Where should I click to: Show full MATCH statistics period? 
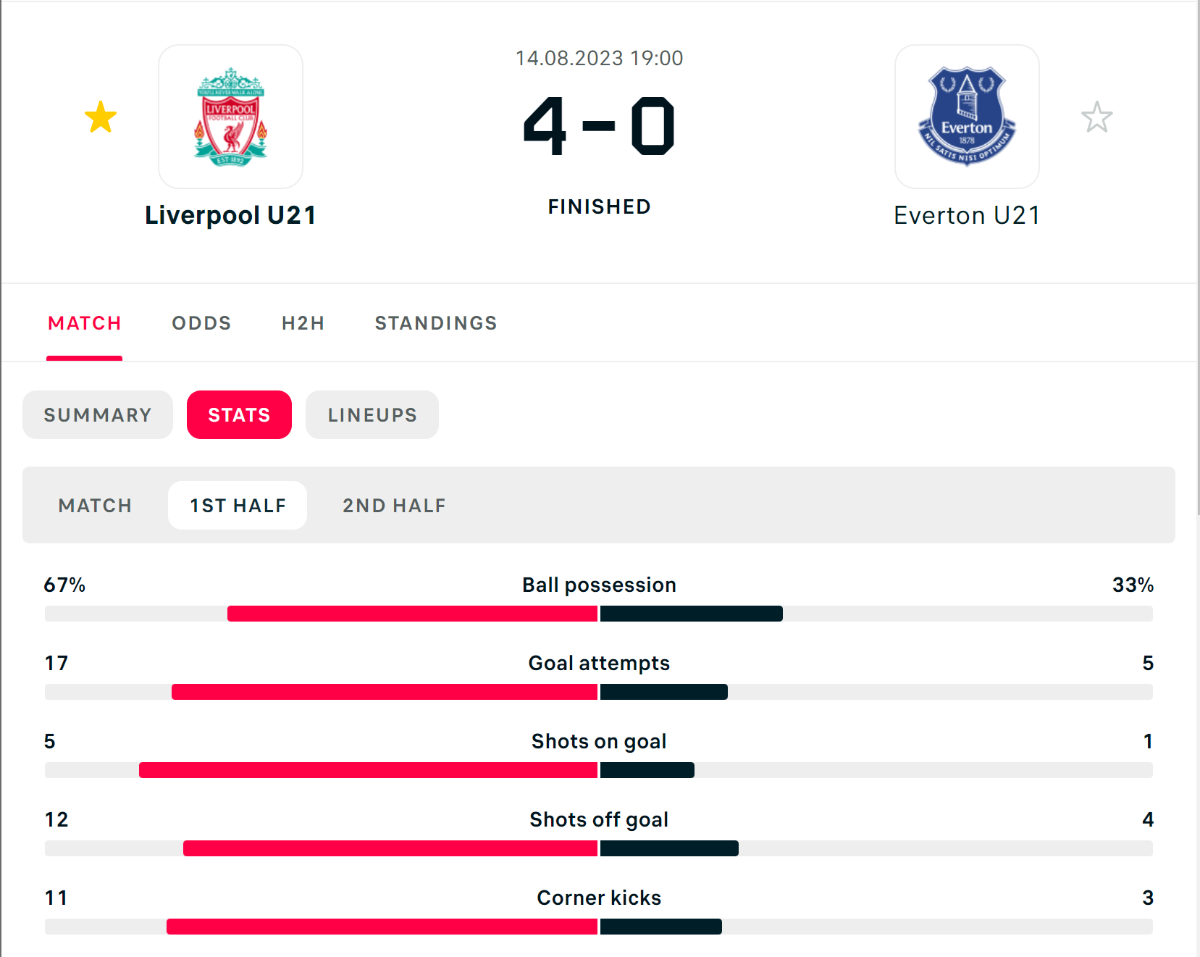tap(95, 506)
